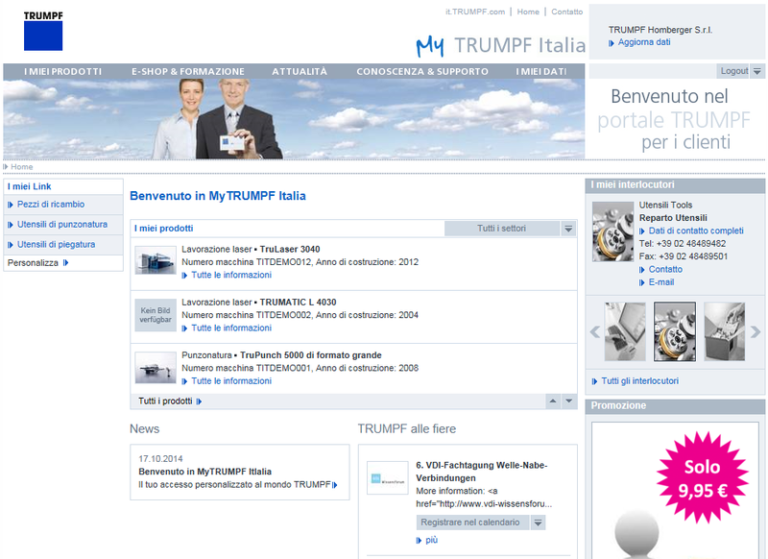The width and height of the screenshot is (768, 559).
Task: Open the I MIEI PRODOTTI menu
Action: click(63, 72)
